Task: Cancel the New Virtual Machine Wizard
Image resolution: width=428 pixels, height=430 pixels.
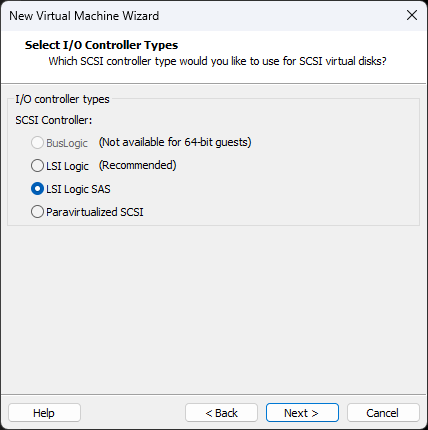Action: pos(383,413)
